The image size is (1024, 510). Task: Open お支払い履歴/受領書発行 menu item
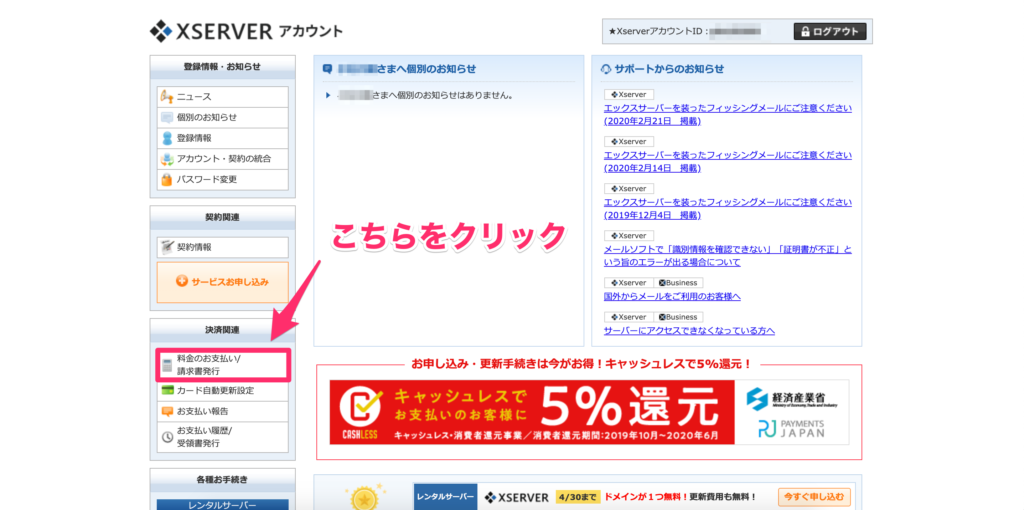click(x=222, y=437)
